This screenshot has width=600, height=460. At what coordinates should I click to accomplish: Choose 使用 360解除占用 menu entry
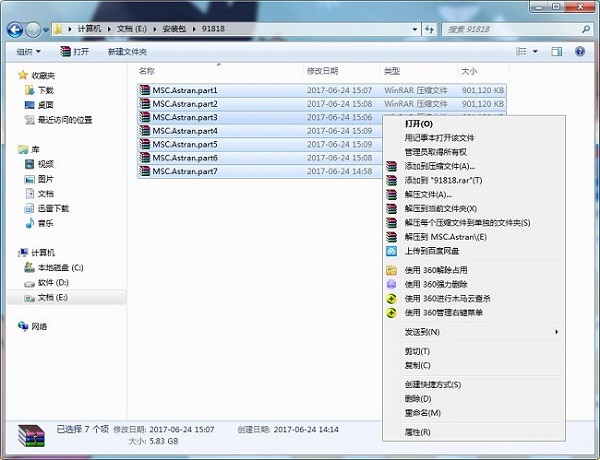pos(474,270)
